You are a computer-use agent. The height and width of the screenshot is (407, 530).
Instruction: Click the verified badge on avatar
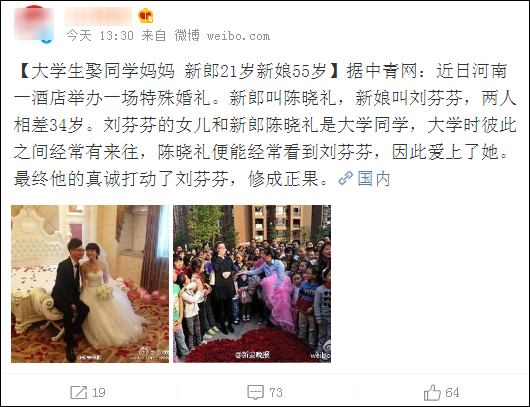[48, 39]
